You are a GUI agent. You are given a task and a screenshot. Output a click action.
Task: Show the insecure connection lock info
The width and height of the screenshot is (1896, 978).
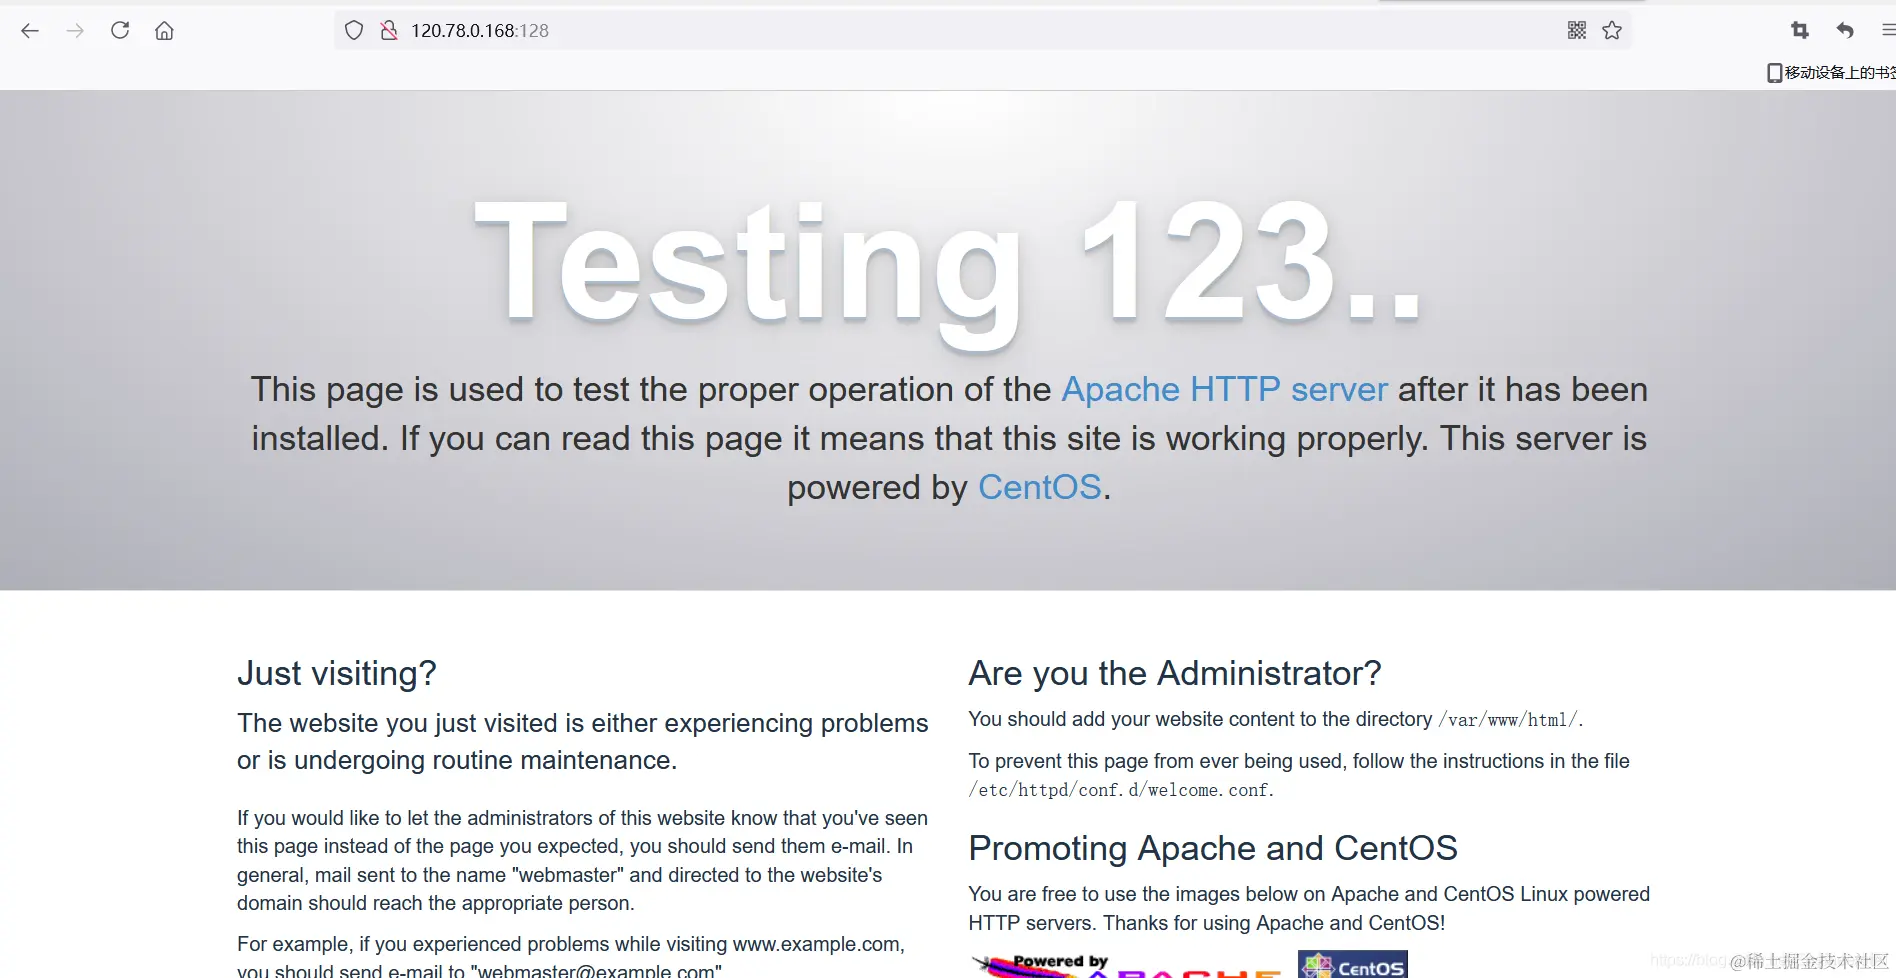389,31
